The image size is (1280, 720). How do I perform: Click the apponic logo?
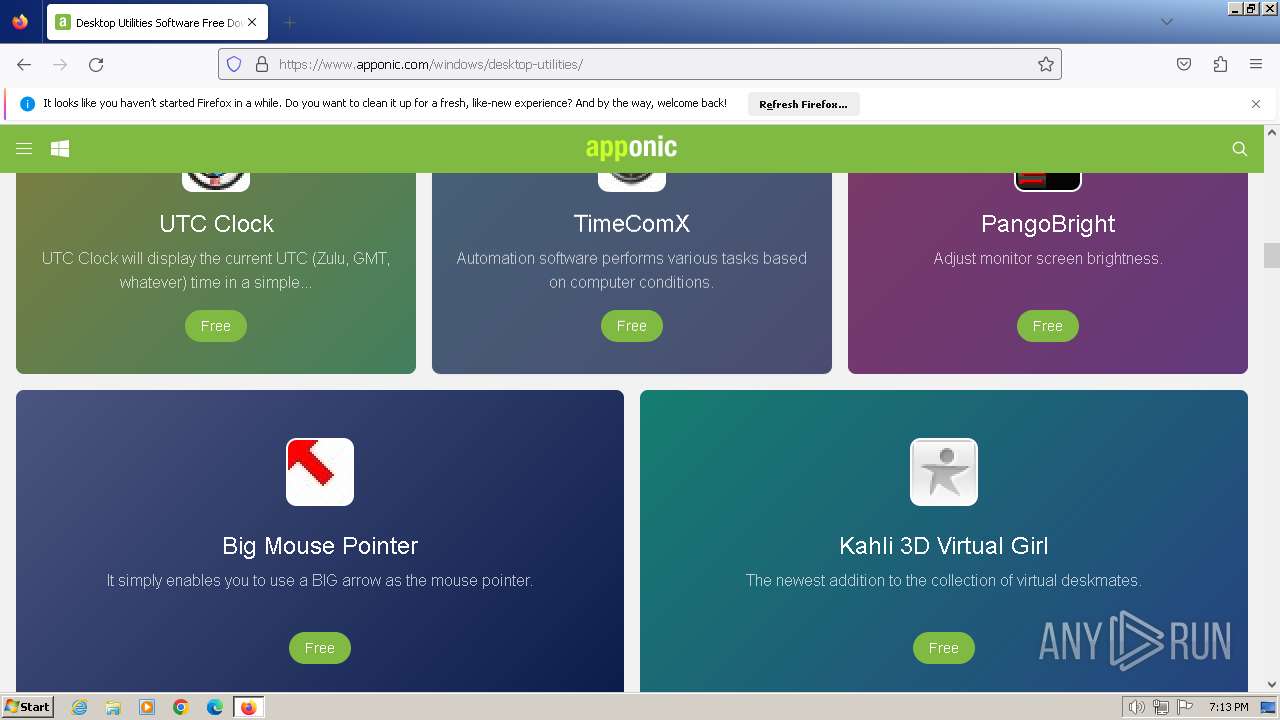pos(632,148)
